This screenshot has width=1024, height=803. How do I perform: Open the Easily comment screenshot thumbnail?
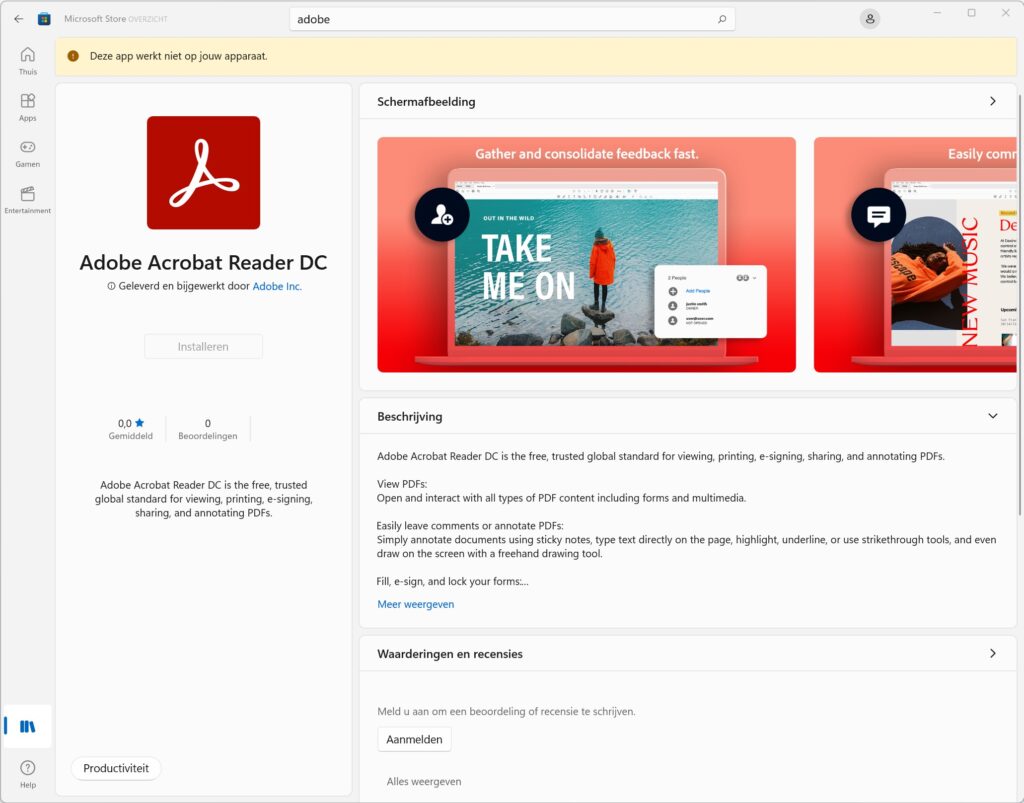tap(915, 255)
